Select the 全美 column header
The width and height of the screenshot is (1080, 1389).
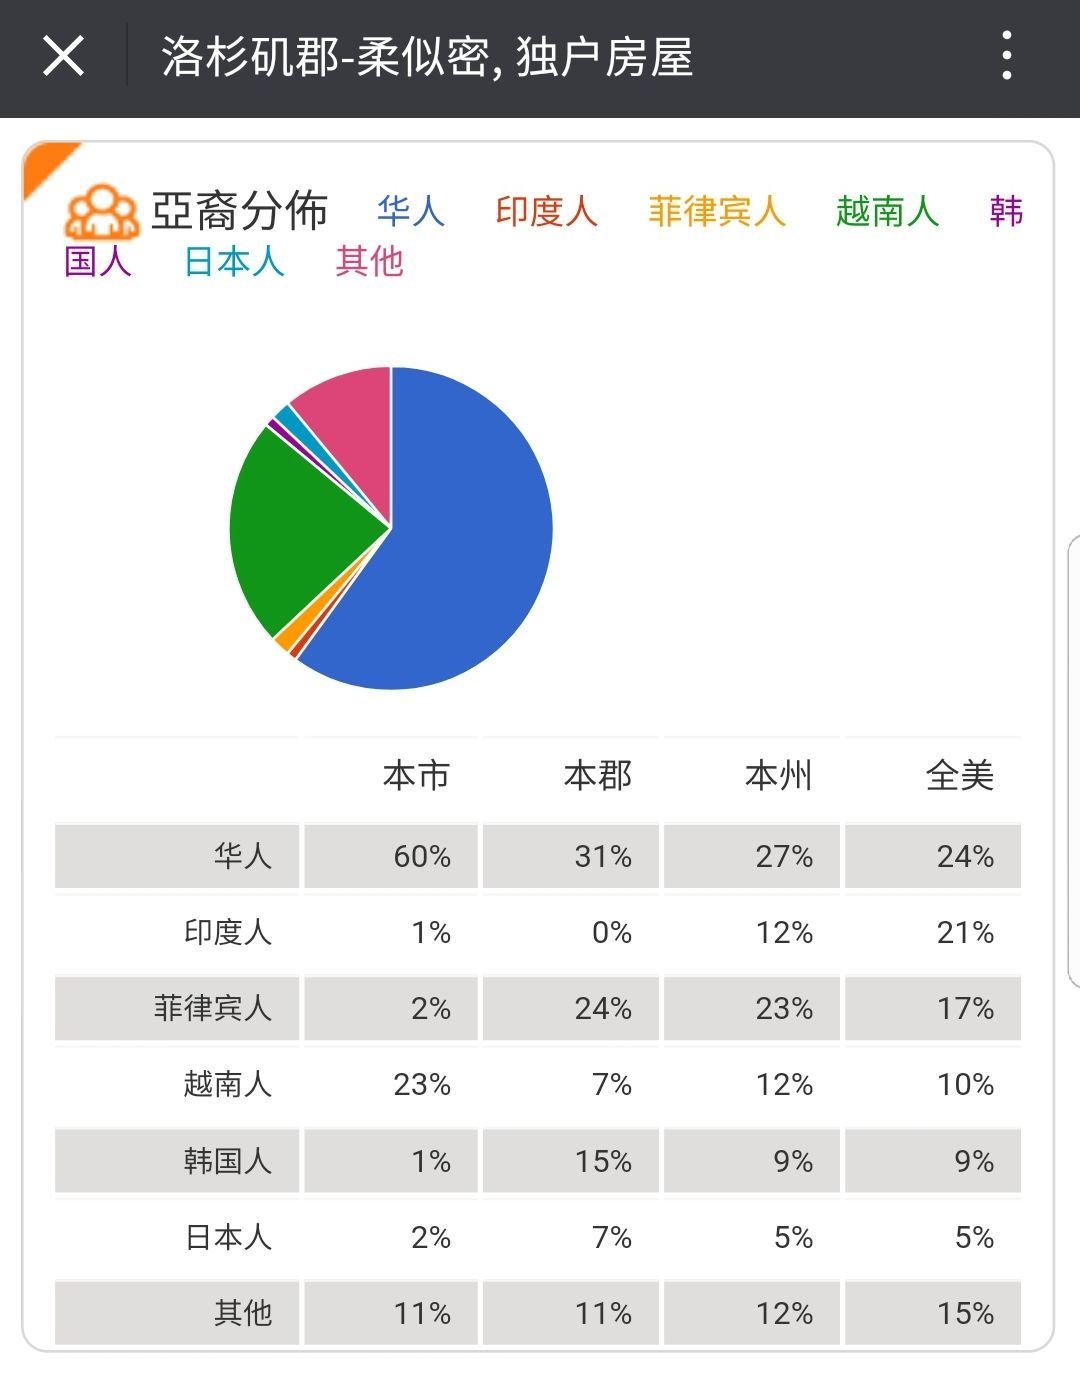pyautogui.click(x=959, y=775)
